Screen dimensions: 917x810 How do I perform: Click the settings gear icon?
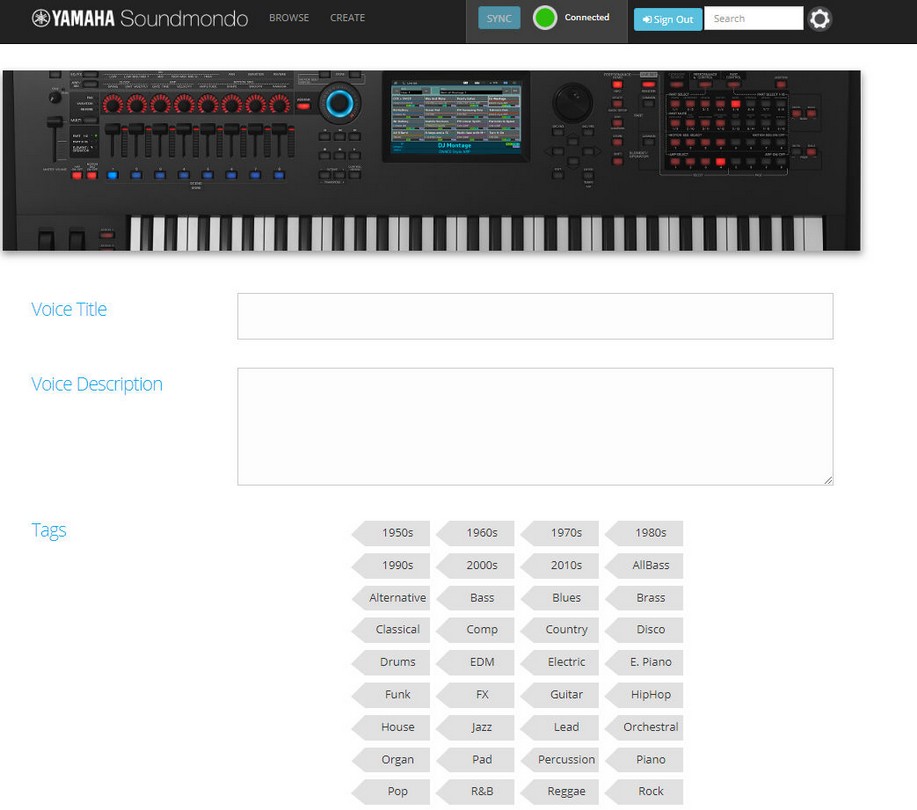[820, 19]
